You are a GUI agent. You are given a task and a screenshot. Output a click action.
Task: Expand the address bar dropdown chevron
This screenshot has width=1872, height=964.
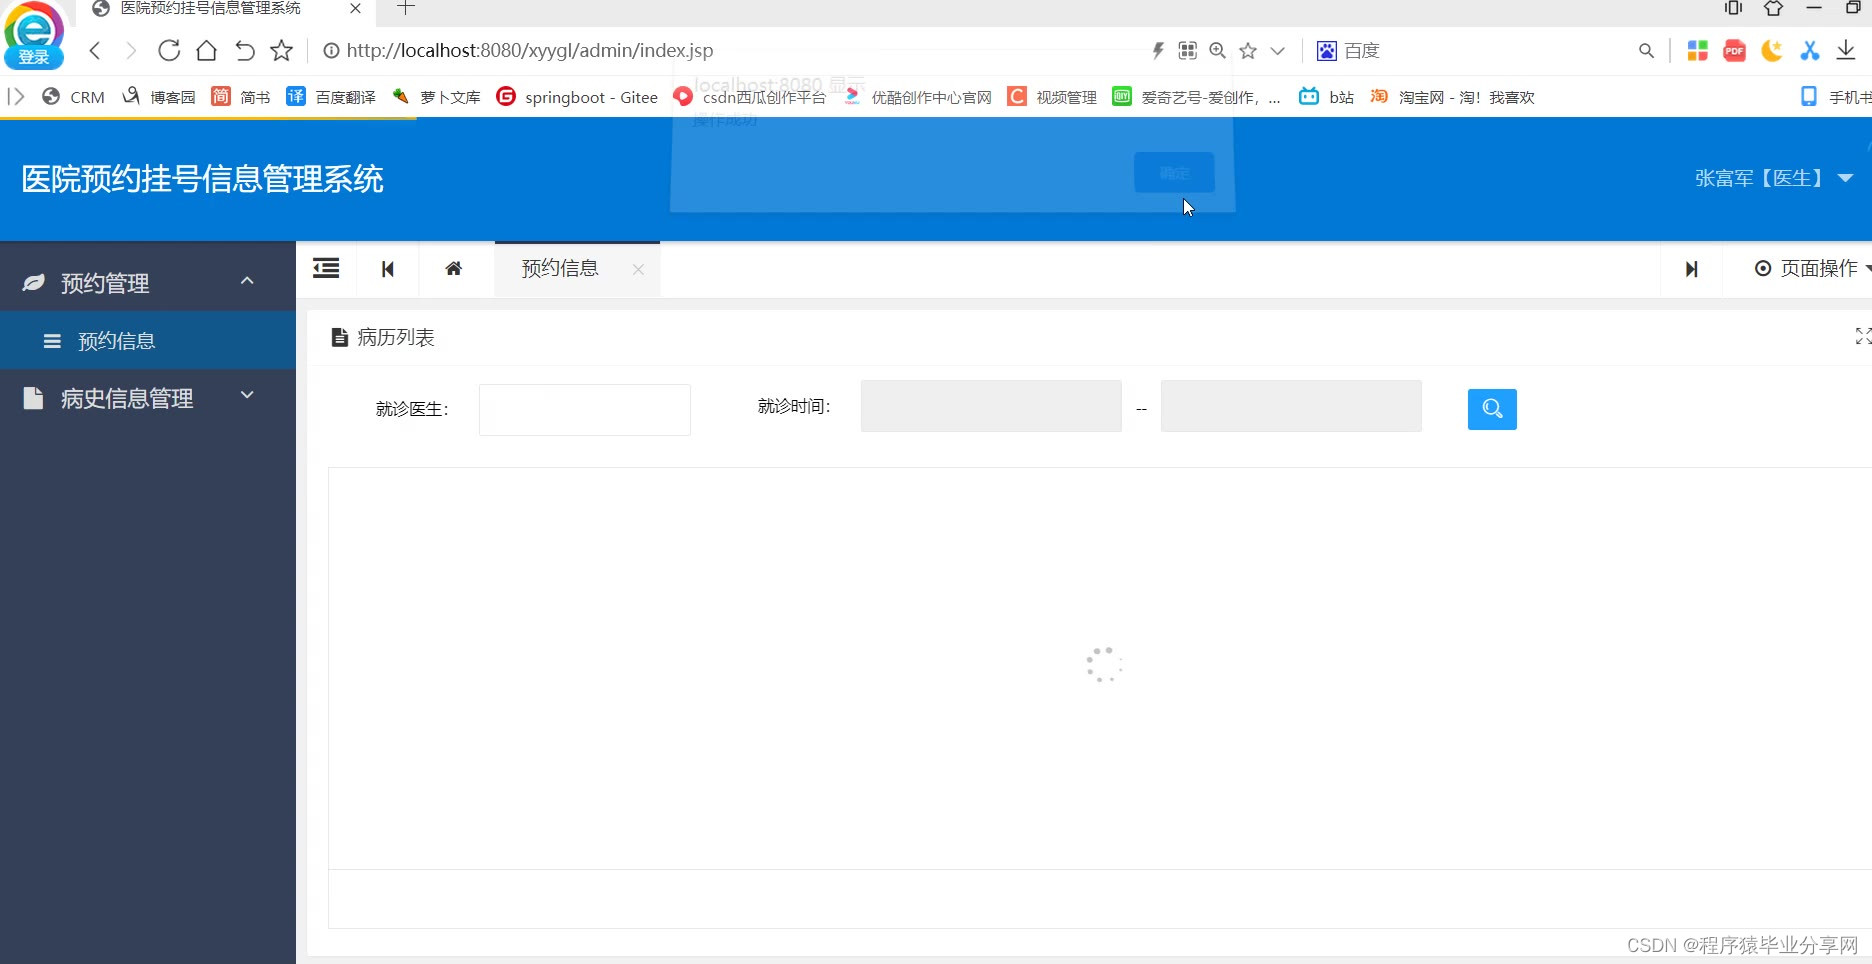[x=1277, y=51]
